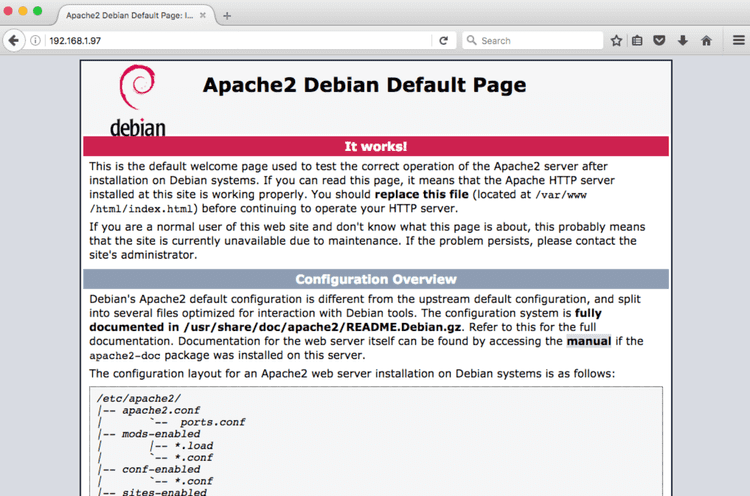Click the sites-enabled tree entry
750x496 pixels.
tap(164, 492)
